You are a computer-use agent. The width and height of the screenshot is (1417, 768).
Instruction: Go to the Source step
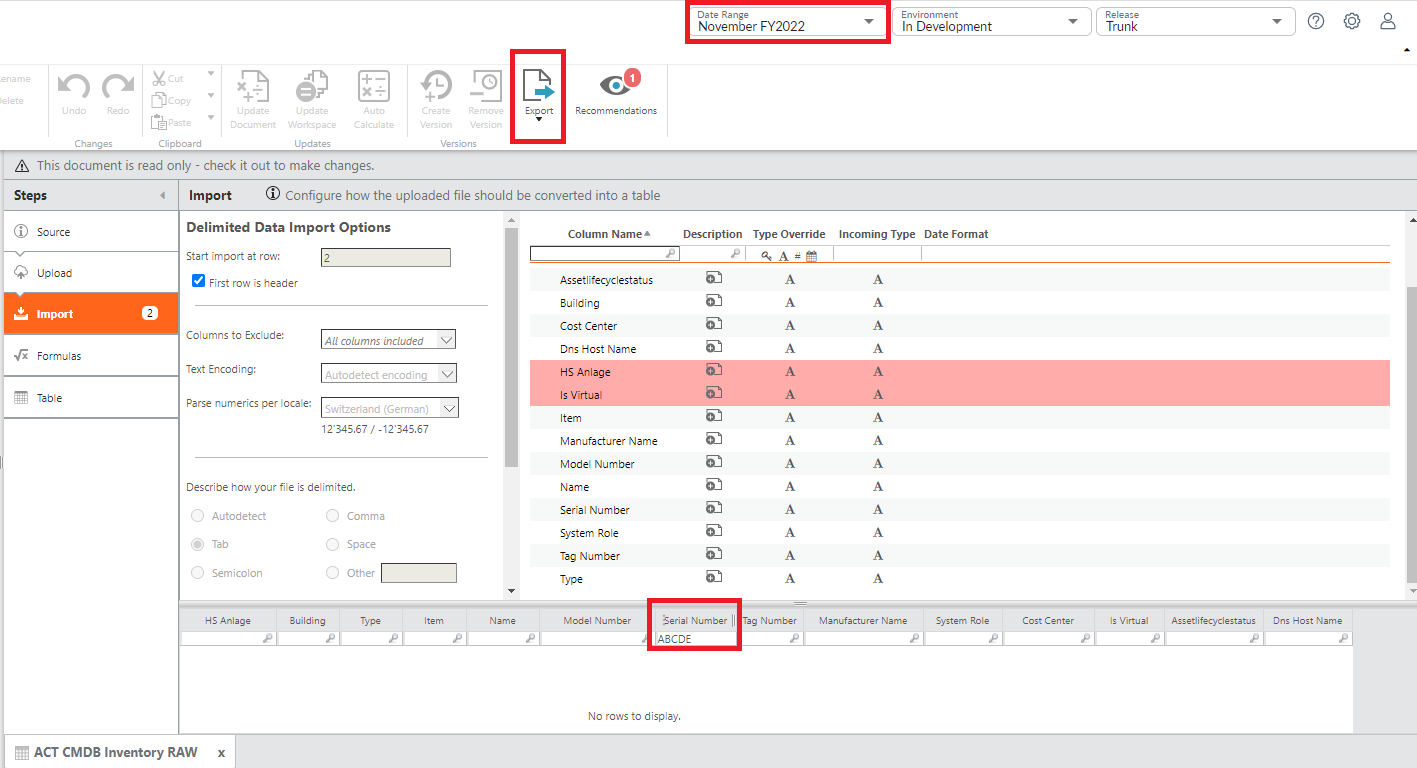91,231
